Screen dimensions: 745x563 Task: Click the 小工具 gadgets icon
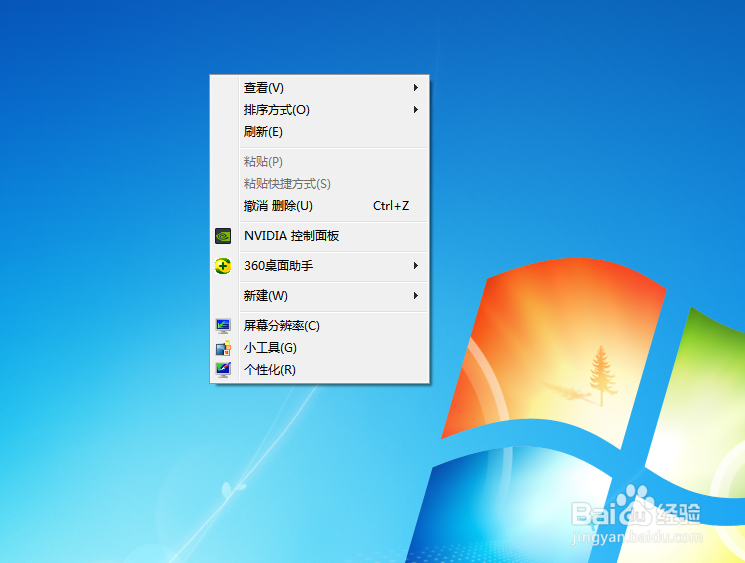(223, 348)
